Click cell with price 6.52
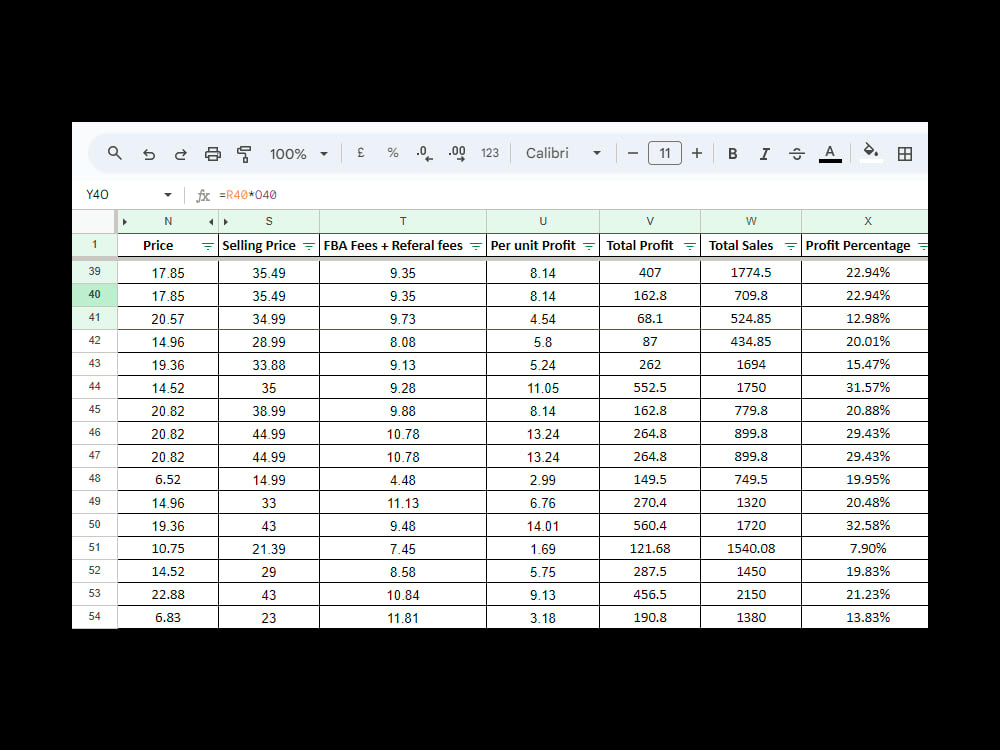 click(x=168, y=480)
